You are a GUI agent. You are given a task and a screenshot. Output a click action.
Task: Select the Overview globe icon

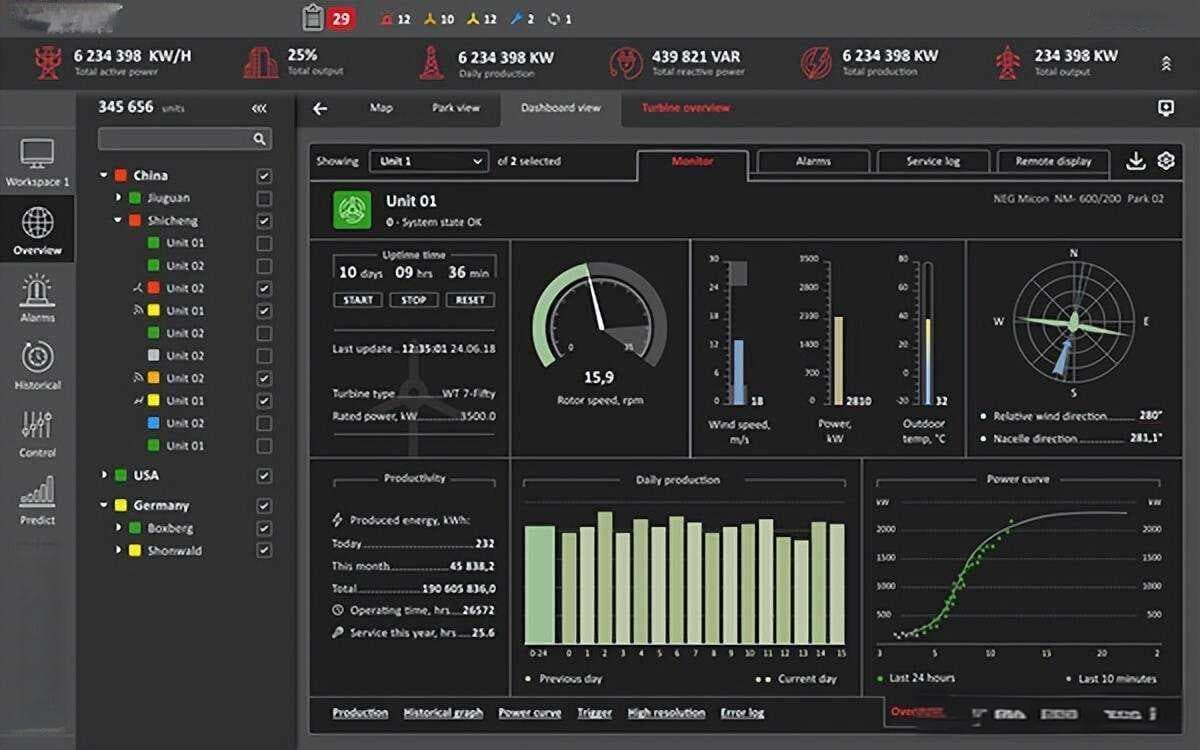[38, 223]
